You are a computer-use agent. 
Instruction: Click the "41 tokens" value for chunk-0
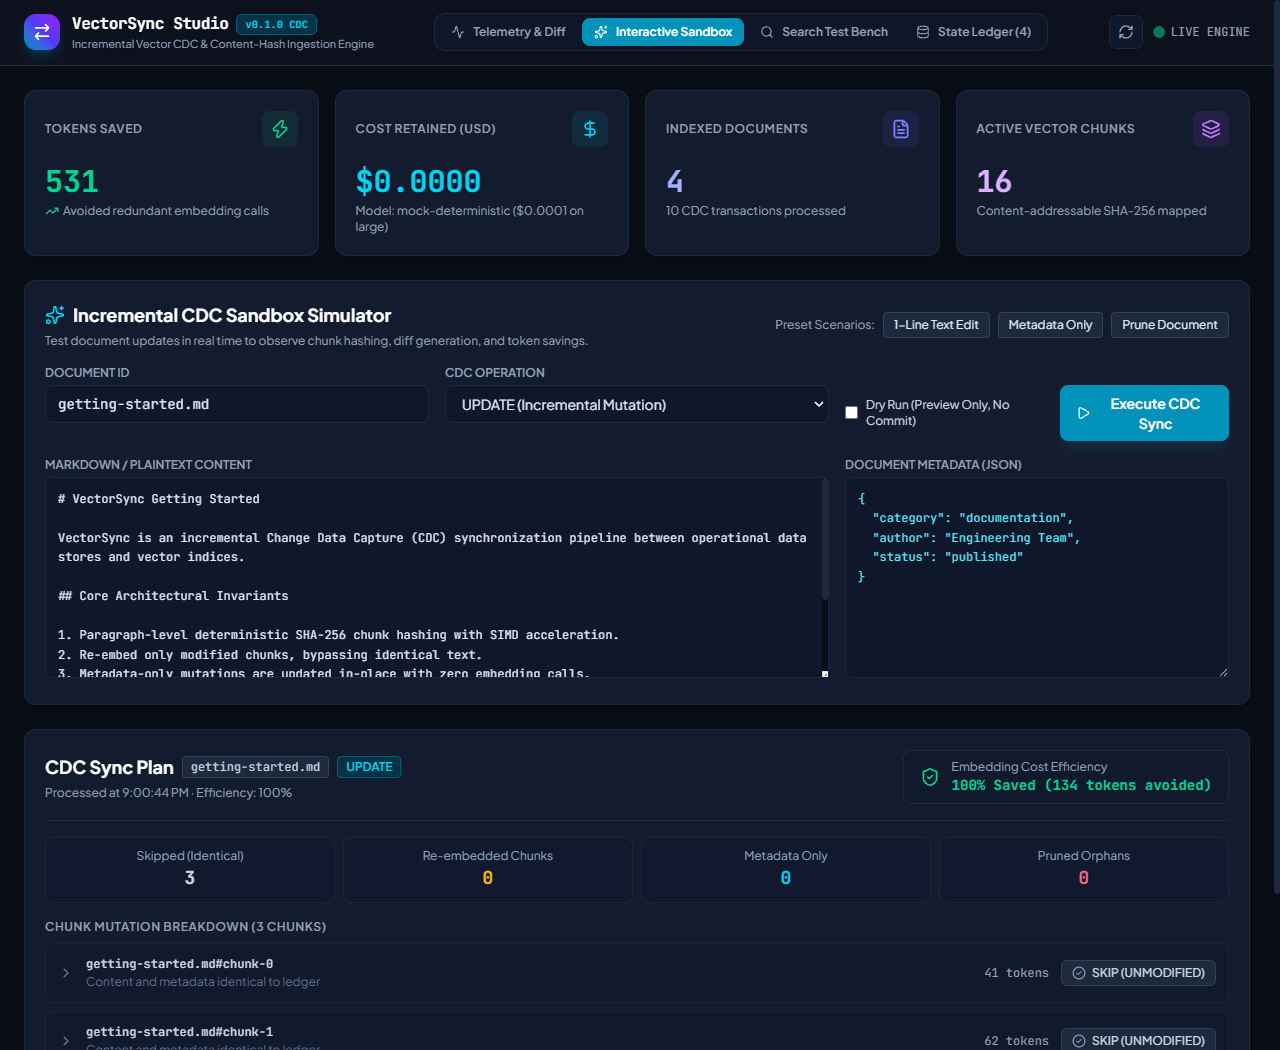(1016, 973)
